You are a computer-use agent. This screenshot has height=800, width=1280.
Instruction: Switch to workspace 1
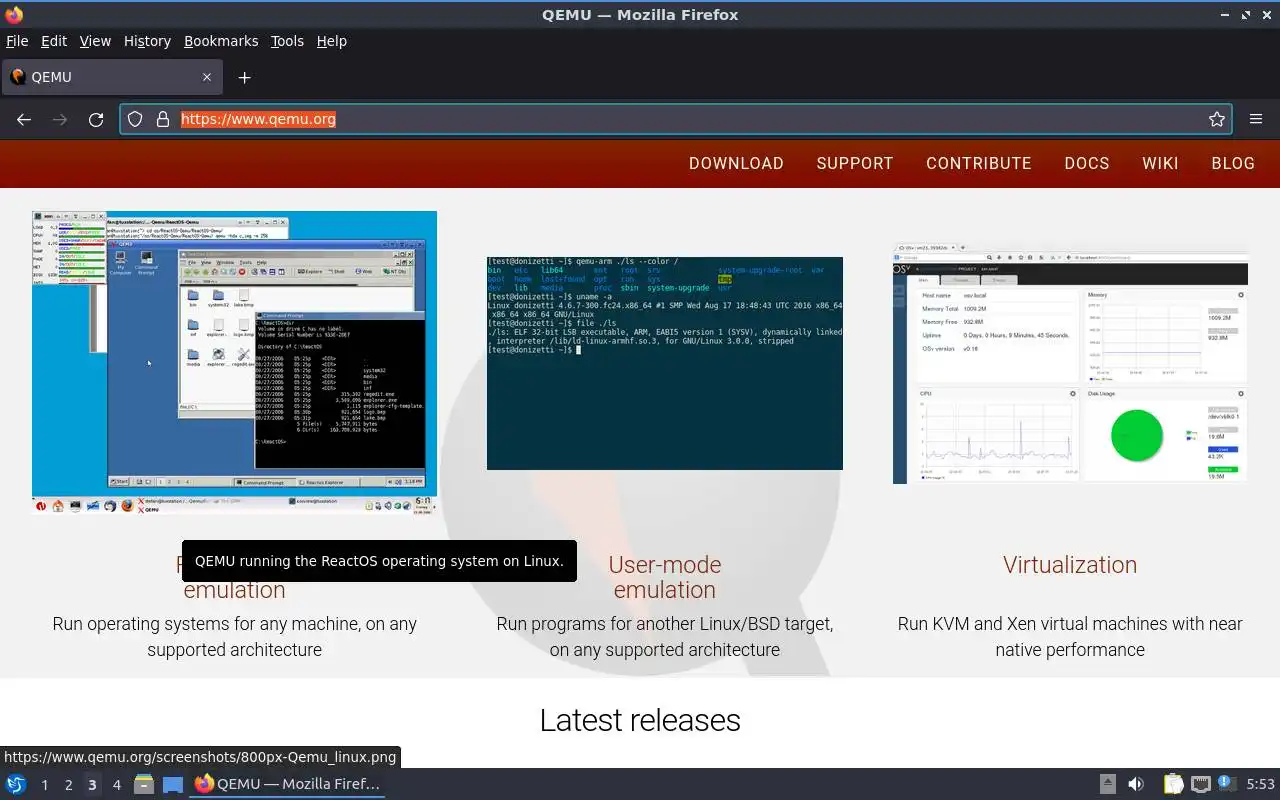(x=44, y=785)
